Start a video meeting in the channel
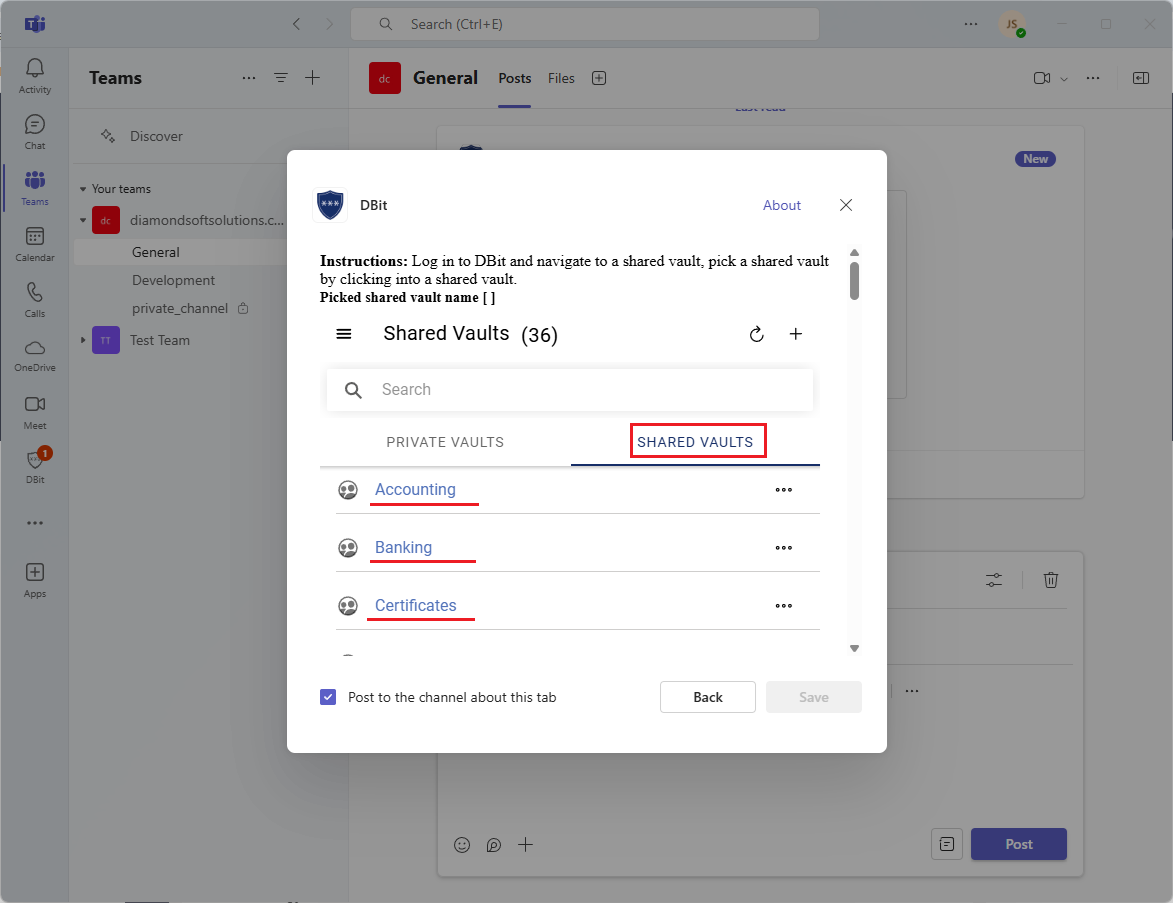1173x903 pixels. (x=1041, y=79)
